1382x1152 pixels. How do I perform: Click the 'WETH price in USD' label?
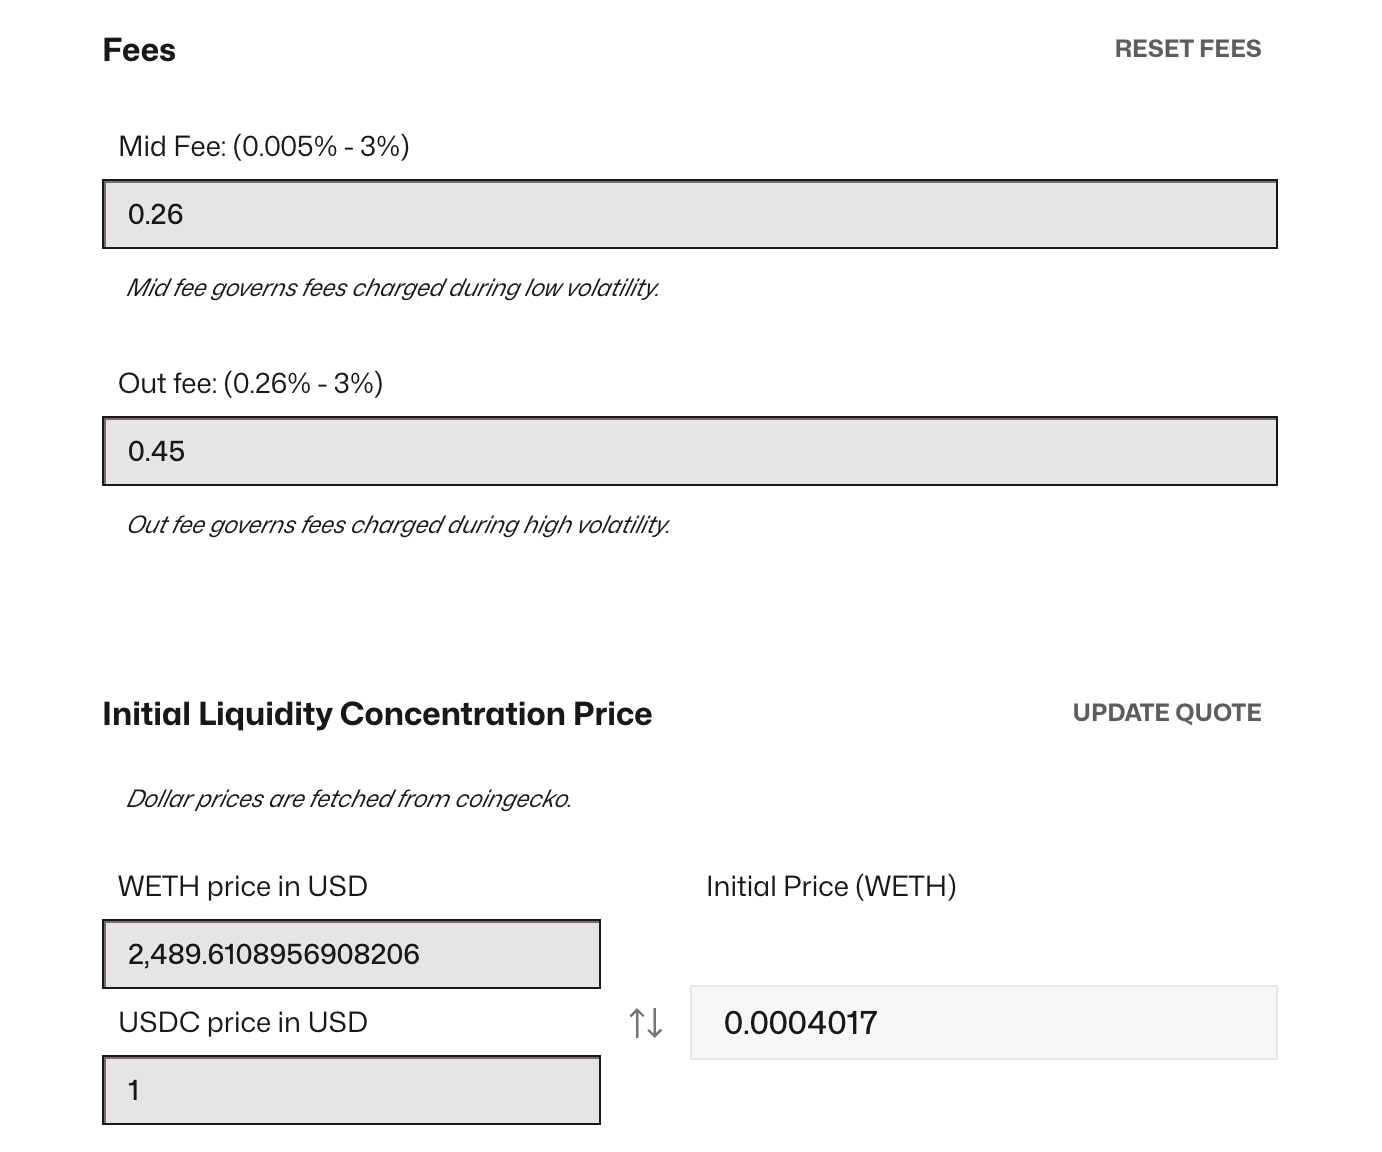coord(243,887)
